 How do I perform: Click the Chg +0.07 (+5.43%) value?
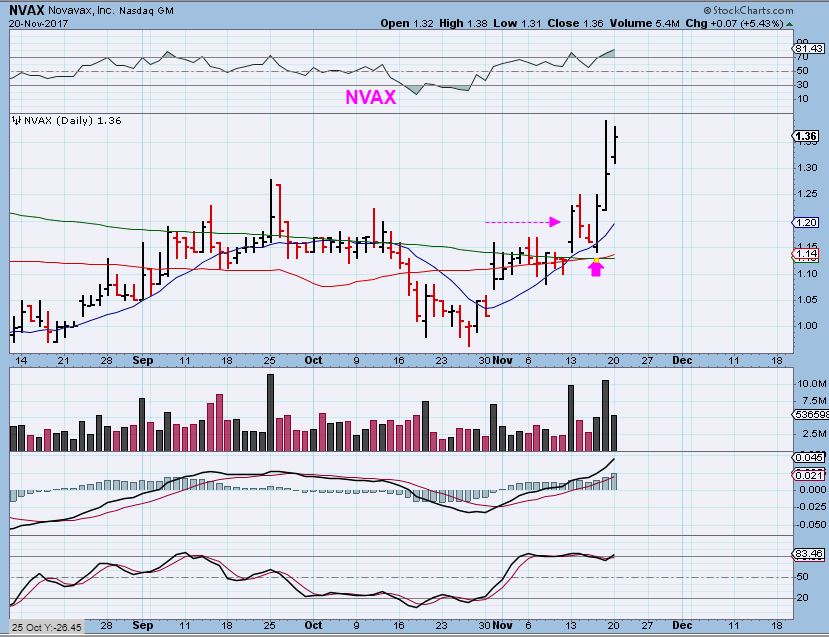point(734,23)
